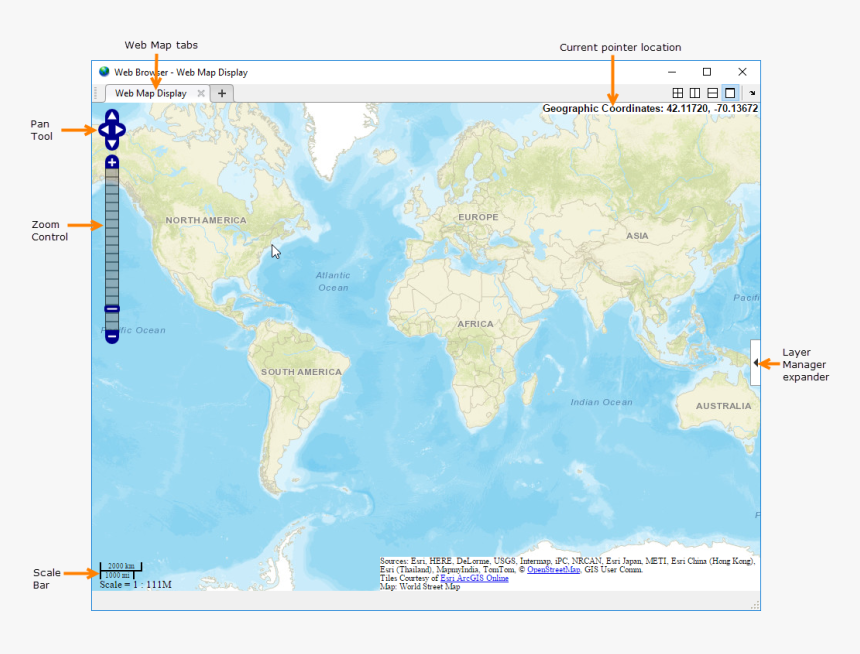Click the SOUTH AMERICA map label
This screenshot has height=654, width=860.
301,372
